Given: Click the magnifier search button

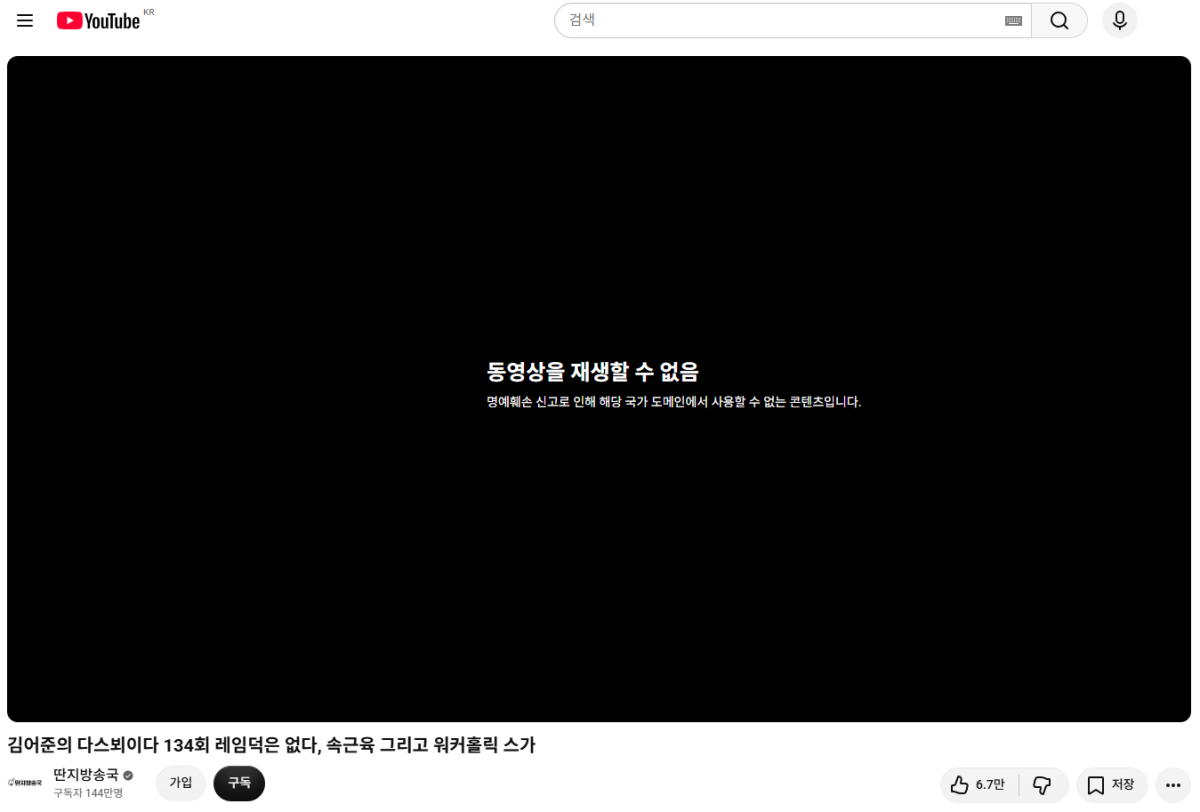Looking at the screenshot, I should [1059, 20].
